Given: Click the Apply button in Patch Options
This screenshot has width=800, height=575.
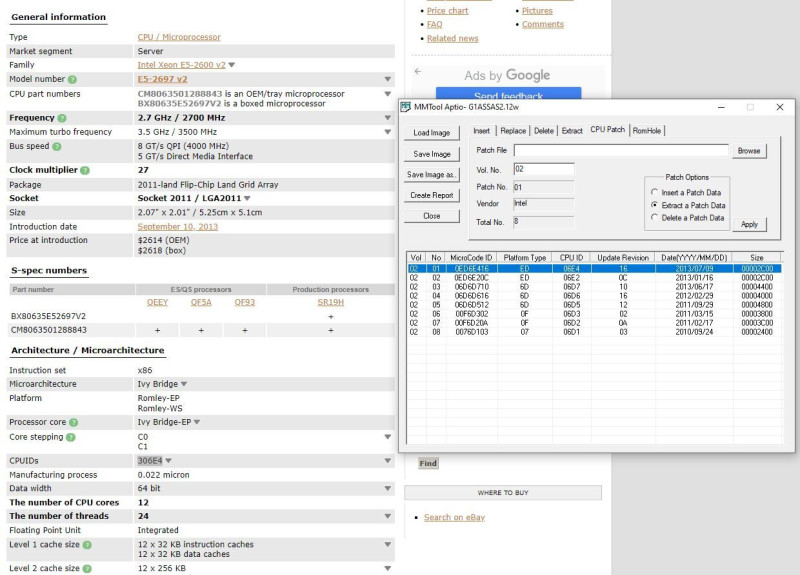Looking at the screenshot, I should coord(749,224).
